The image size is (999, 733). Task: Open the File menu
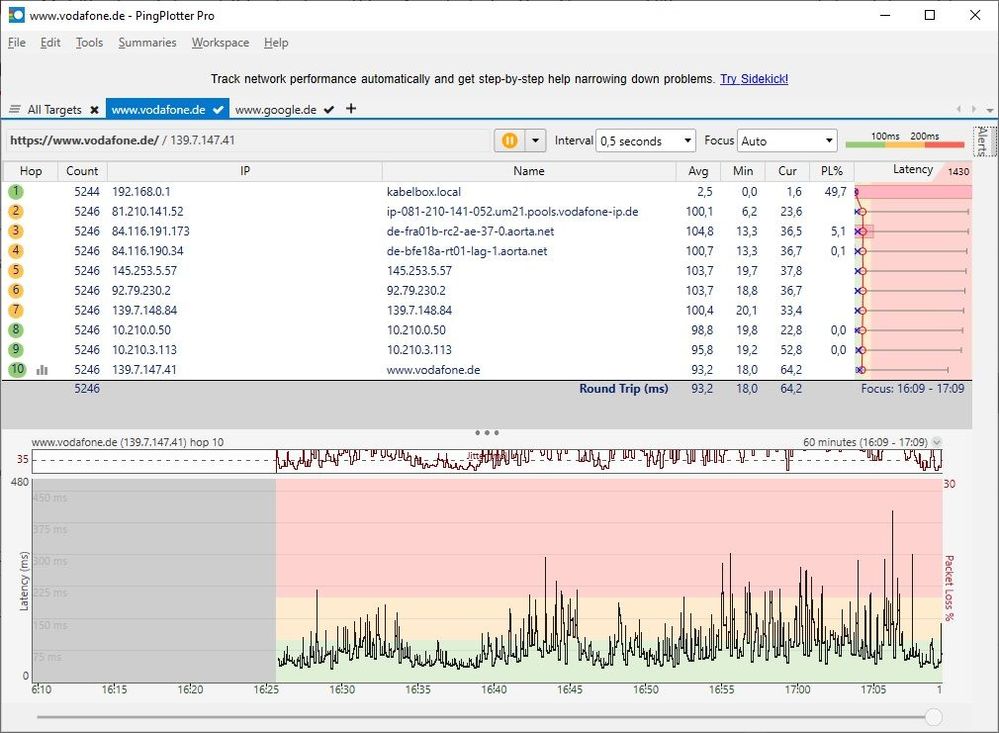tap(17, 43)
